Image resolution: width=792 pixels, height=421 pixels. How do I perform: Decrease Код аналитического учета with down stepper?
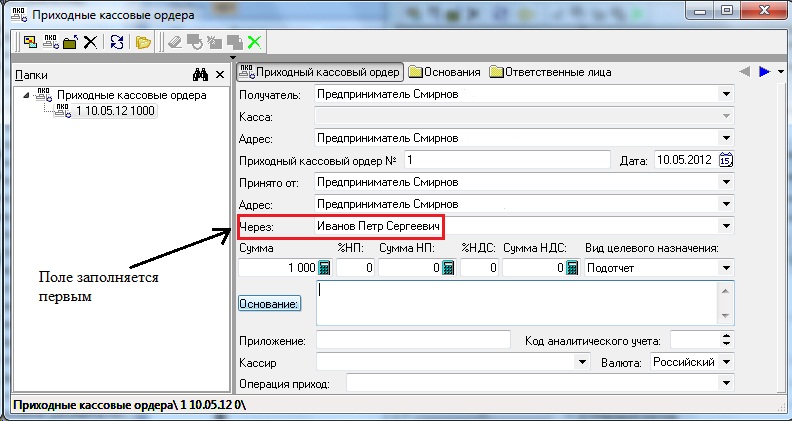pos(726,344)
